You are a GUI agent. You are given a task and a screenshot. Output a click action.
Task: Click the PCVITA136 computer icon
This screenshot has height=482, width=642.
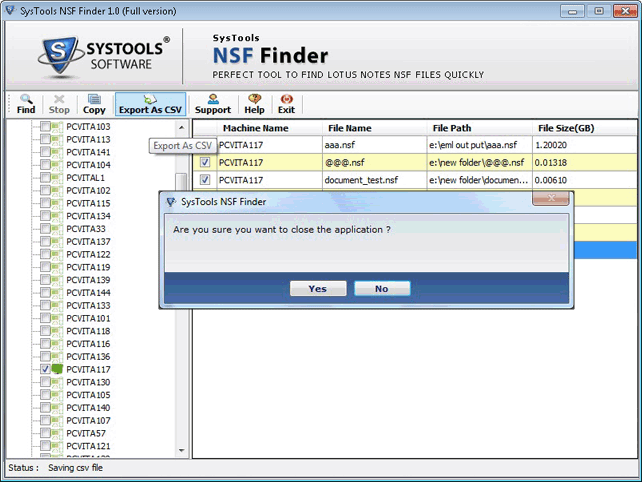coord(57,356)
